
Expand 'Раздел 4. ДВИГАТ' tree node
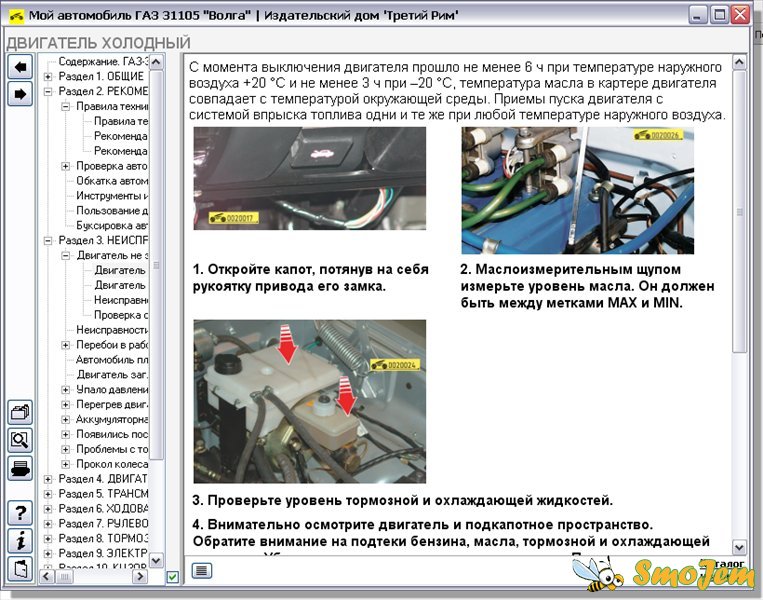pyautogui.click(x=48, y=479)
